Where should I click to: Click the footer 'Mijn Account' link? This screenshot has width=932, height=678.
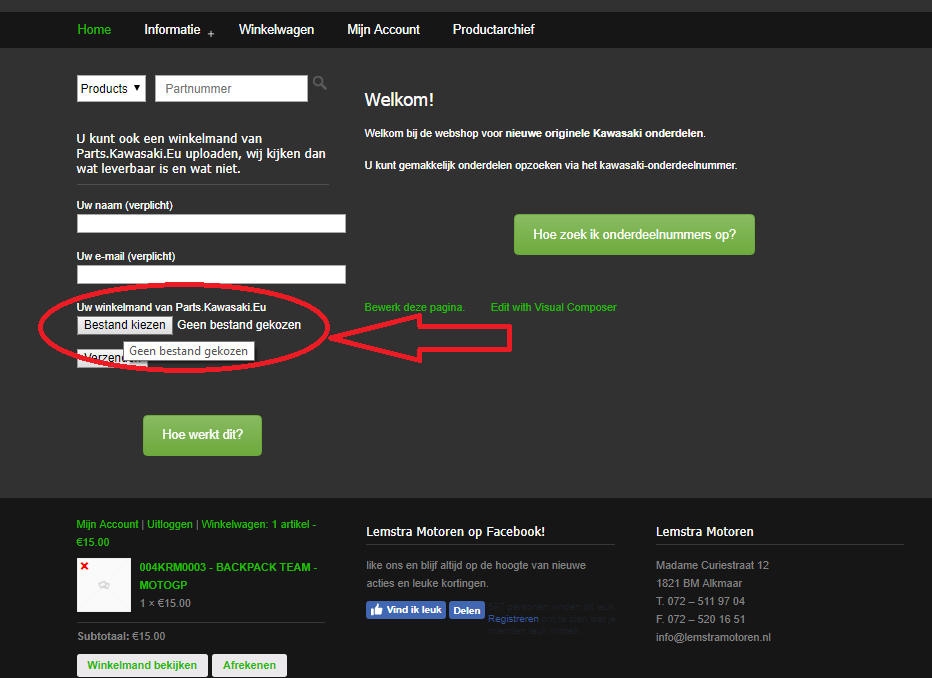(107, 524)
